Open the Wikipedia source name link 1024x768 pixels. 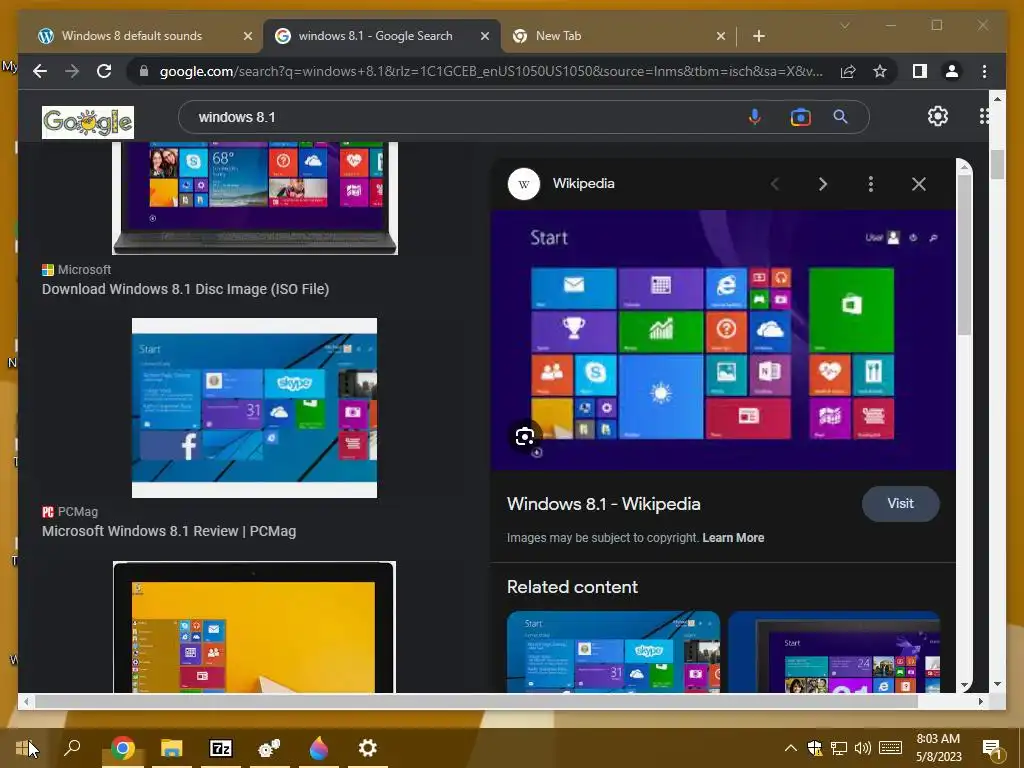(x=583, y=184)
